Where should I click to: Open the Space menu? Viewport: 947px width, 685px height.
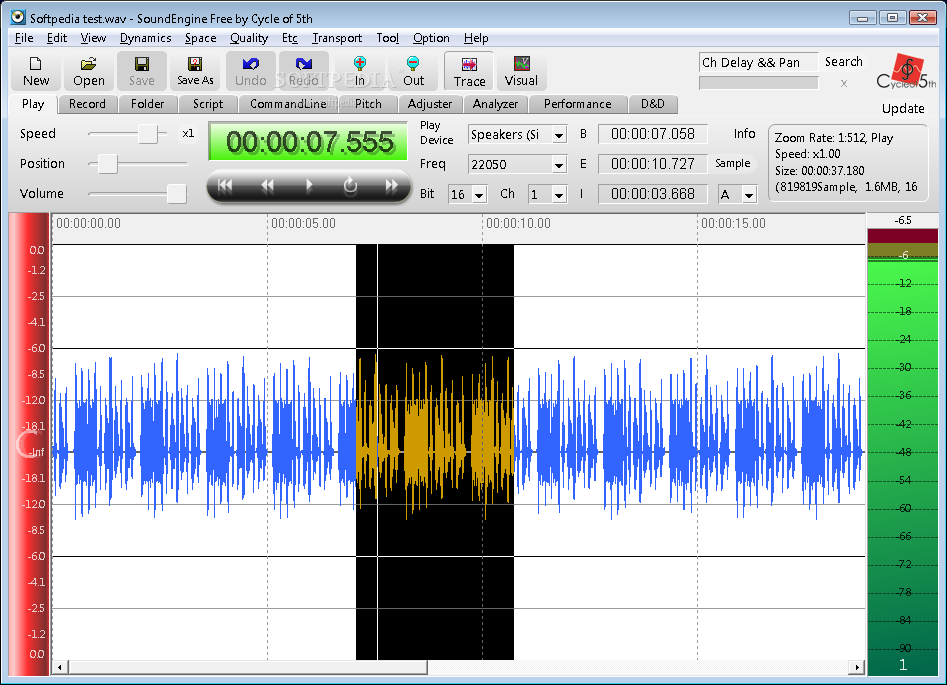coord(201,38)
